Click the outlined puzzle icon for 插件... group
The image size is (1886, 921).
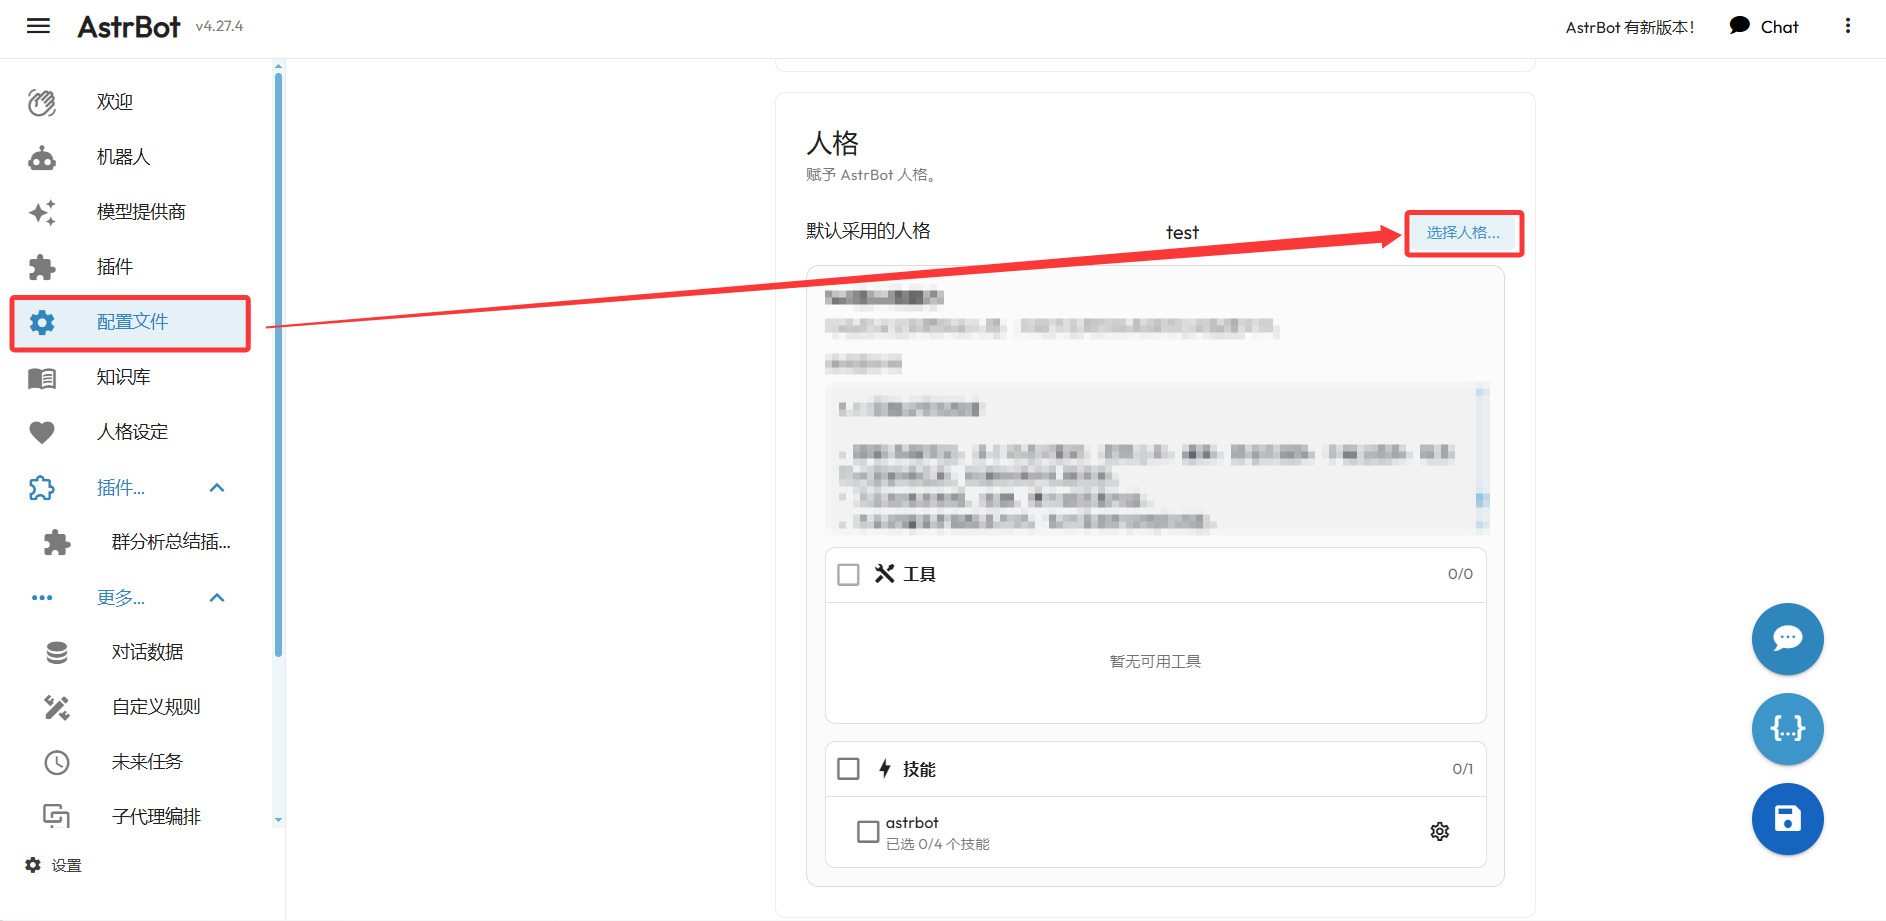pos(42,488)
